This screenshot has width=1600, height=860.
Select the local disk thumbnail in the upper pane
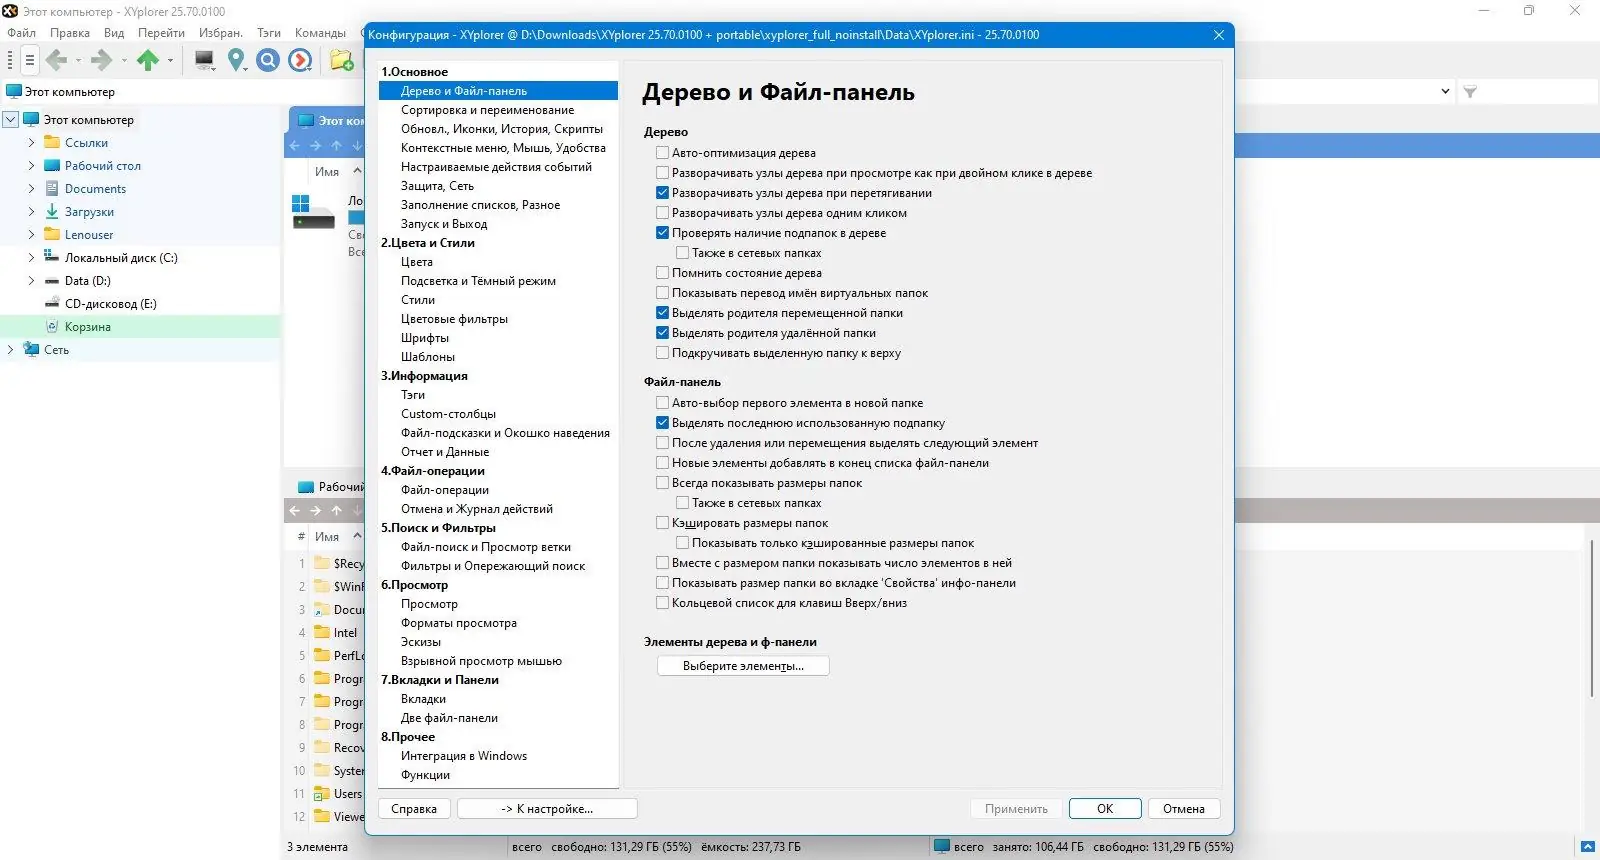tap(313, 212)
